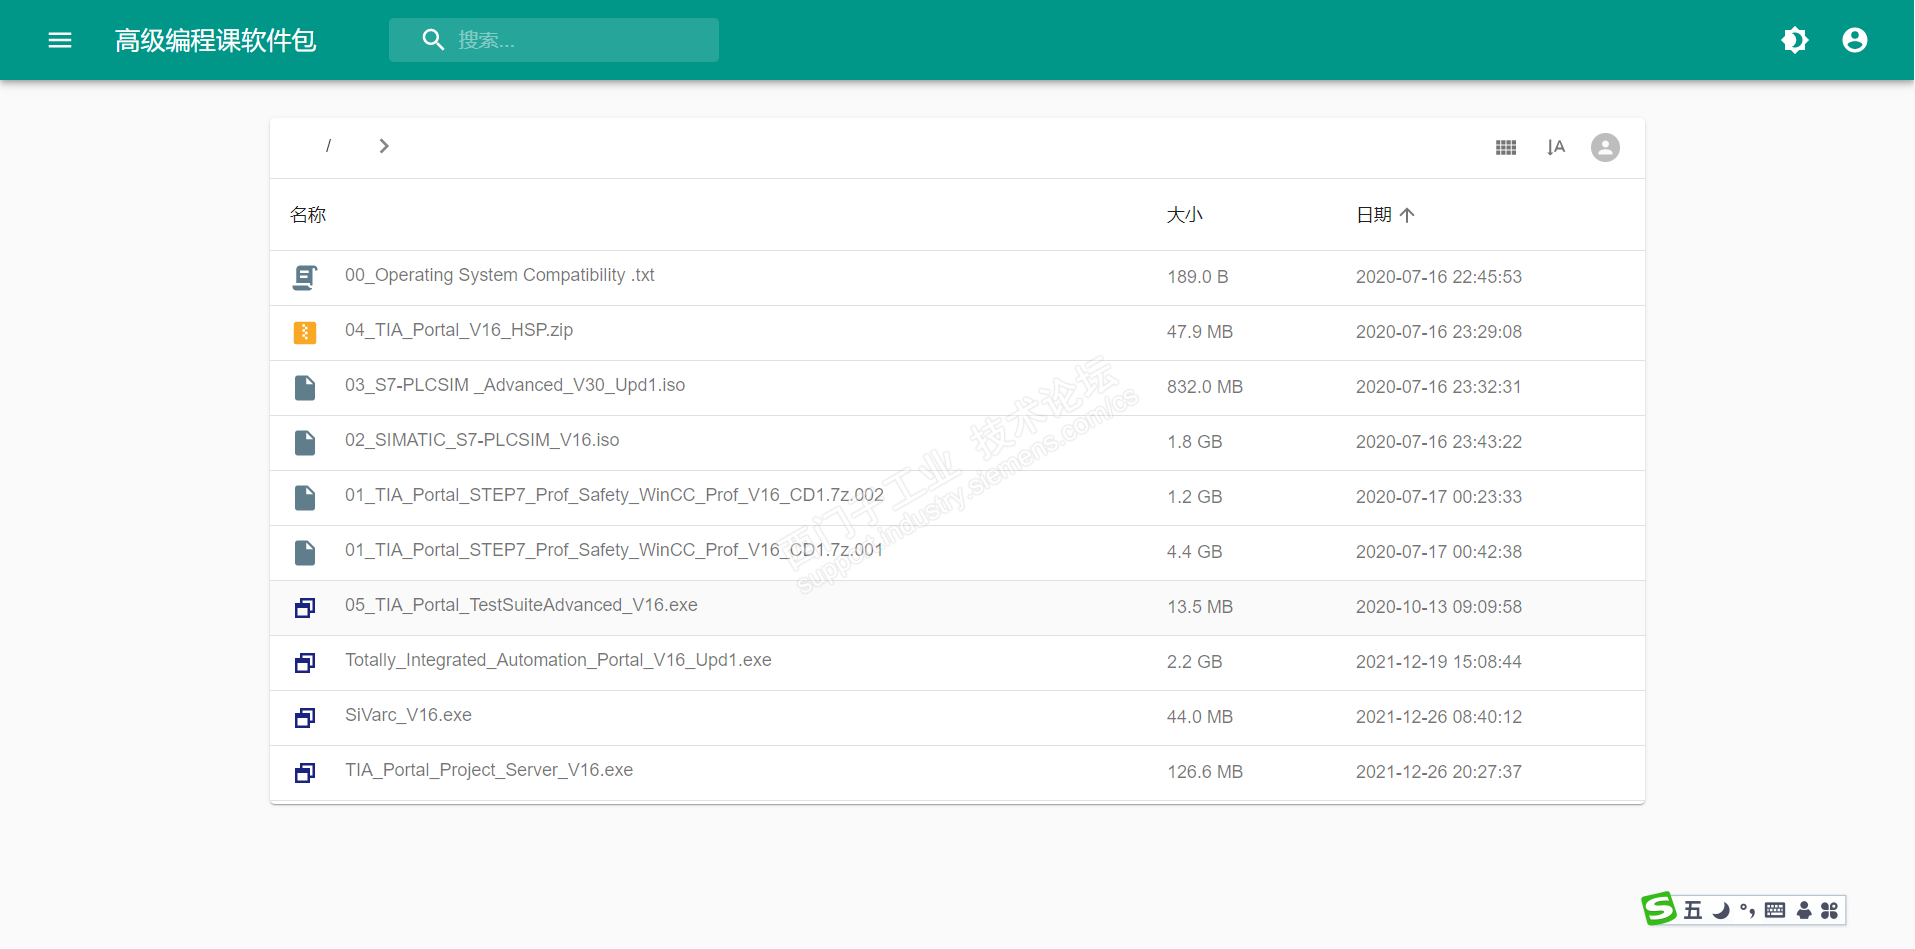Click the Sogou input method S logo
Image resolution: width=1915 pixels, height=949 pixels.
tap(1659, 909)
